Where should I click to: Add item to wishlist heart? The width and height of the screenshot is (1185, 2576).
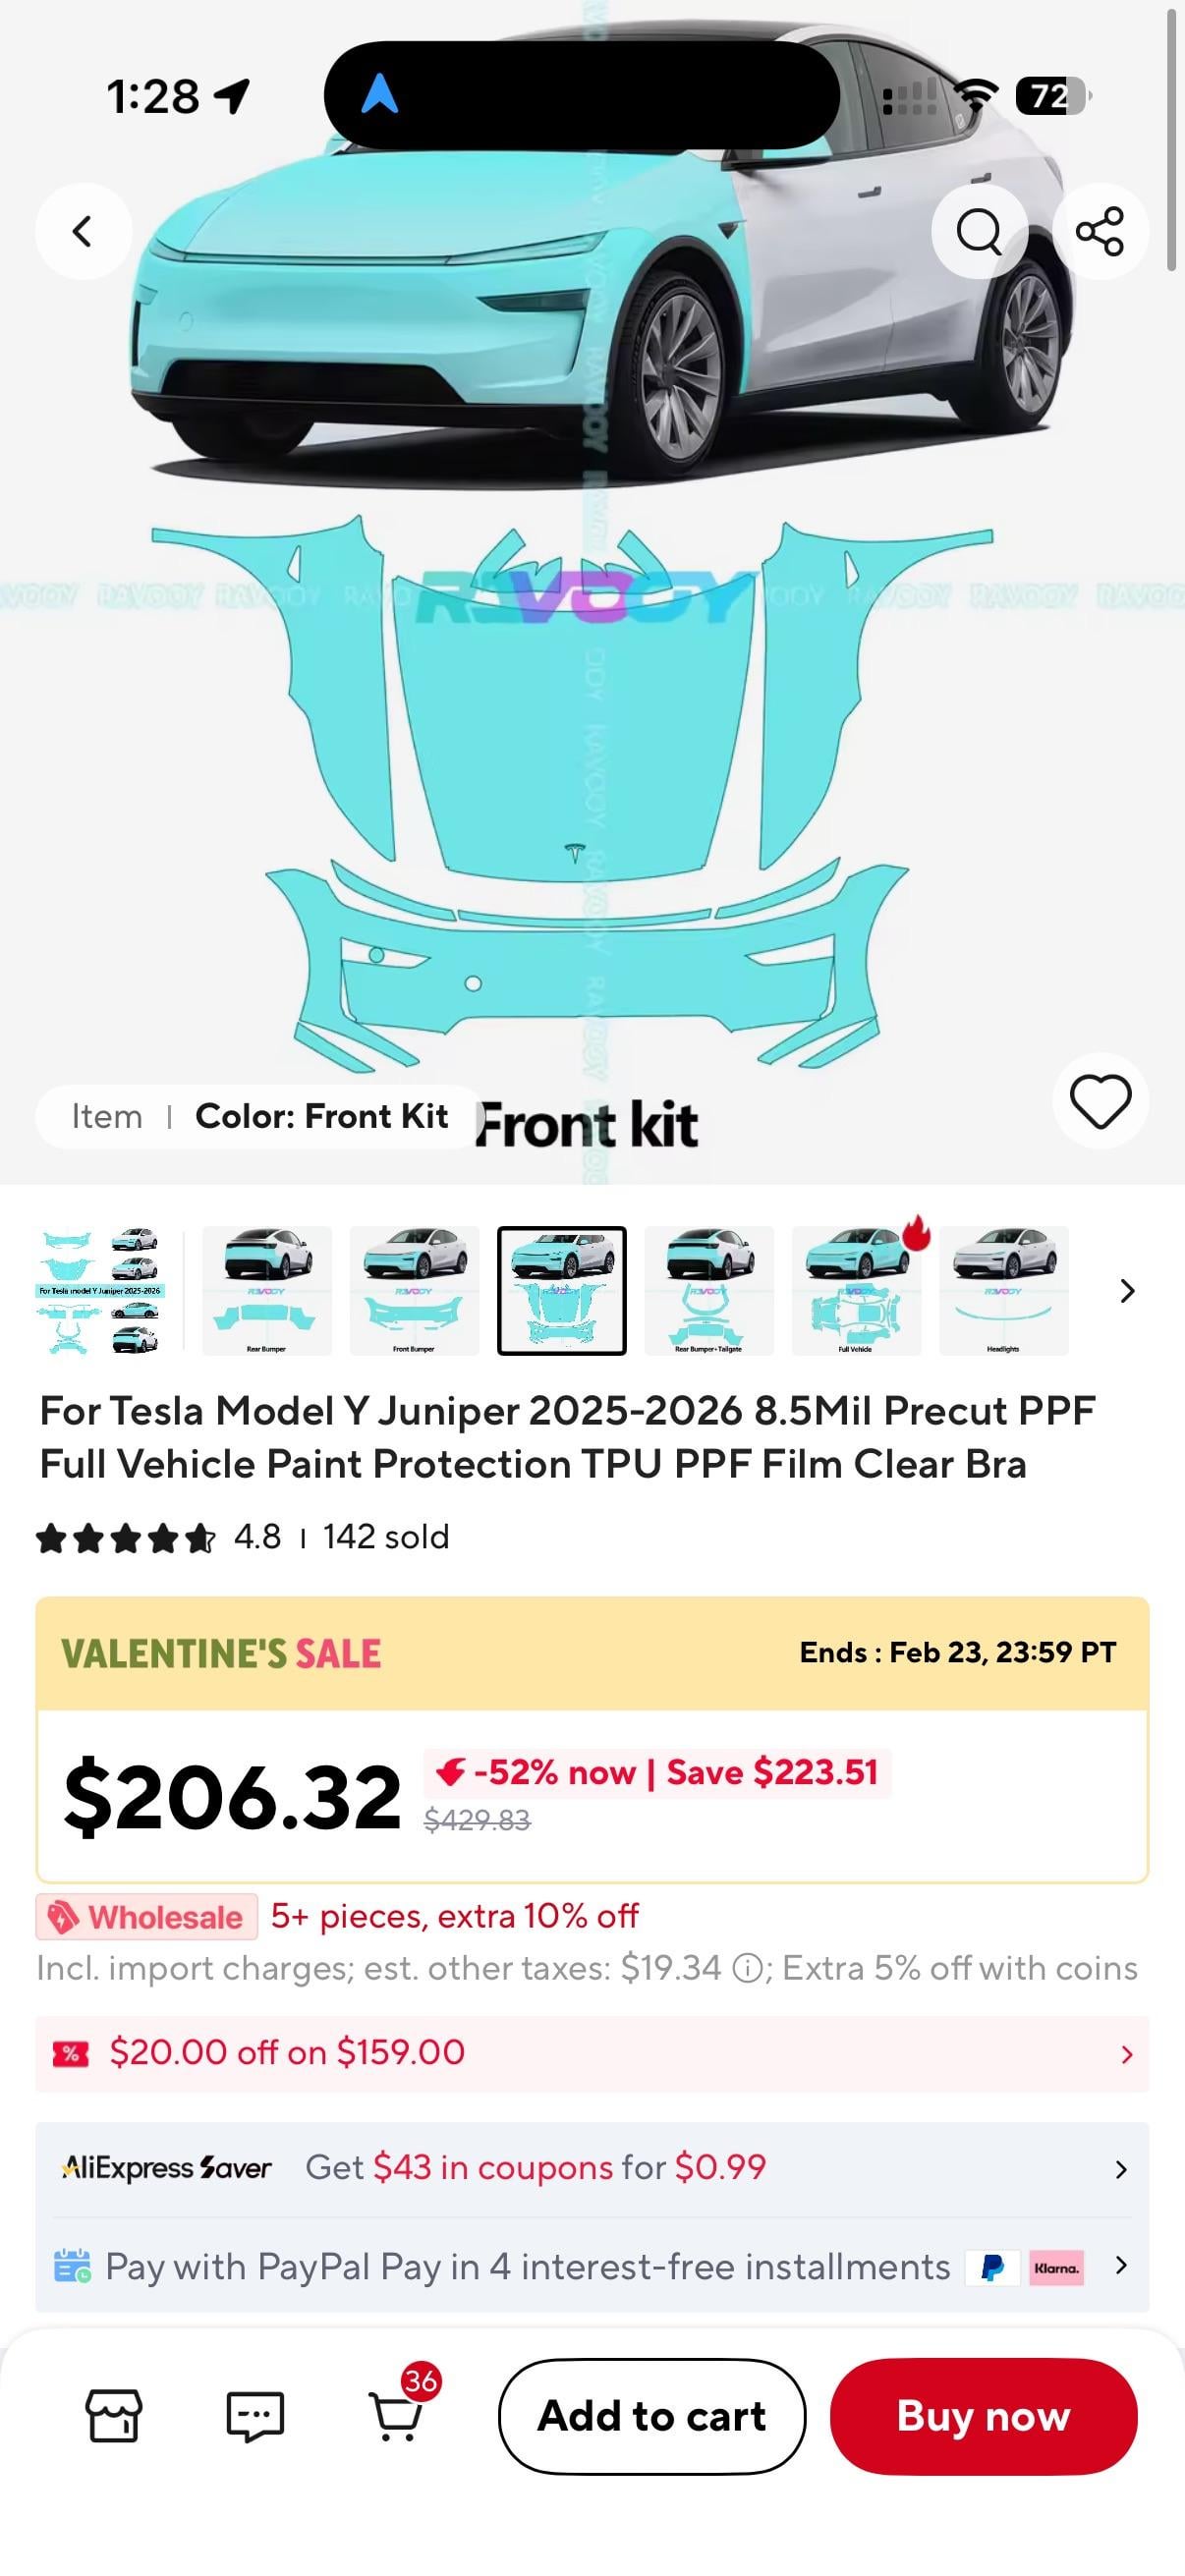[1100, 1101]
